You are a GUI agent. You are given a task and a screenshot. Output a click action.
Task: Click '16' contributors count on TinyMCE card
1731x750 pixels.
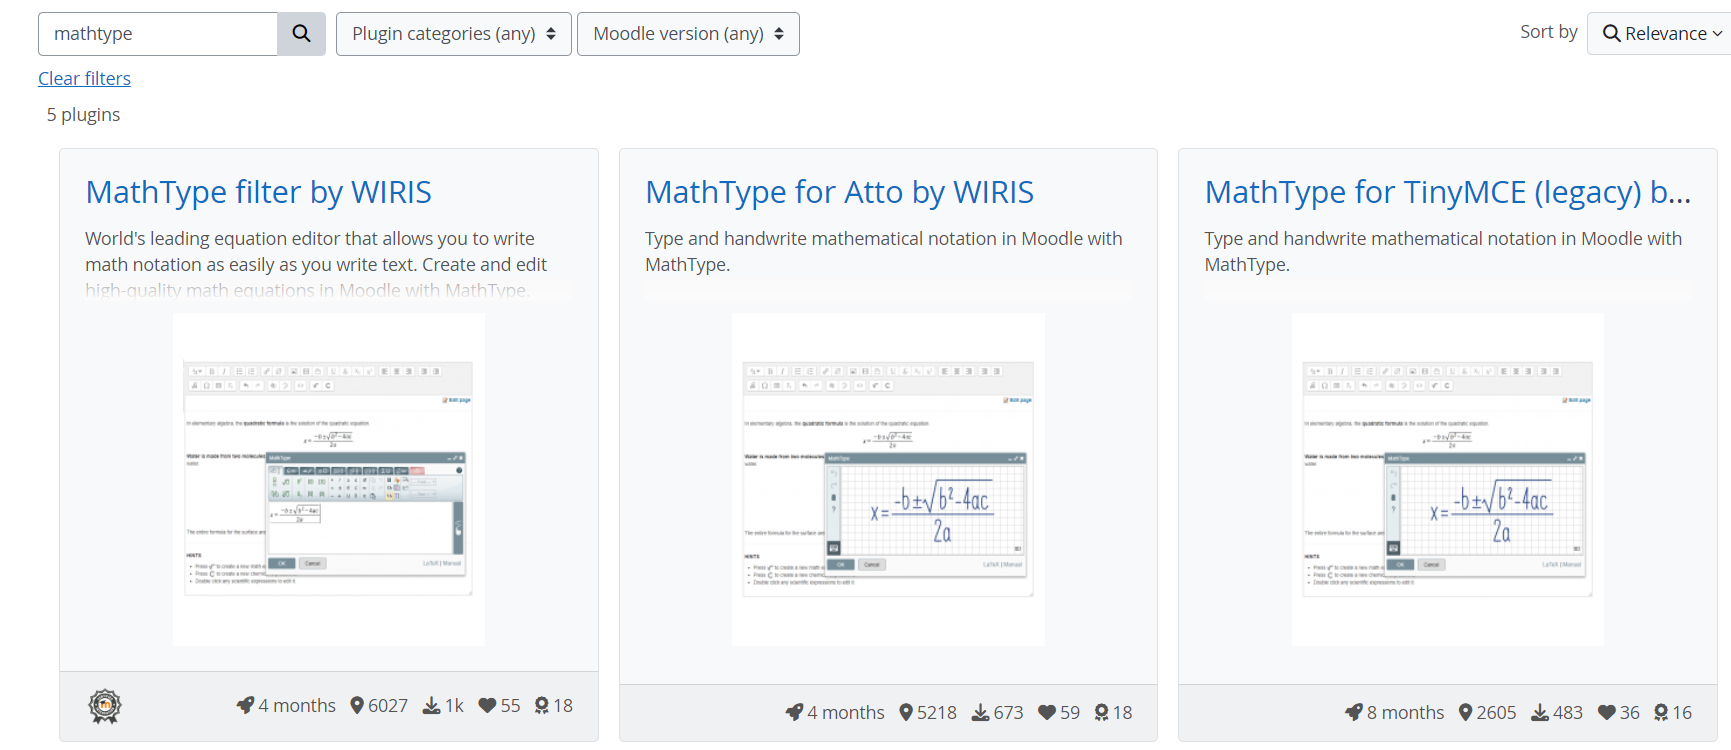pos(1682,712)
